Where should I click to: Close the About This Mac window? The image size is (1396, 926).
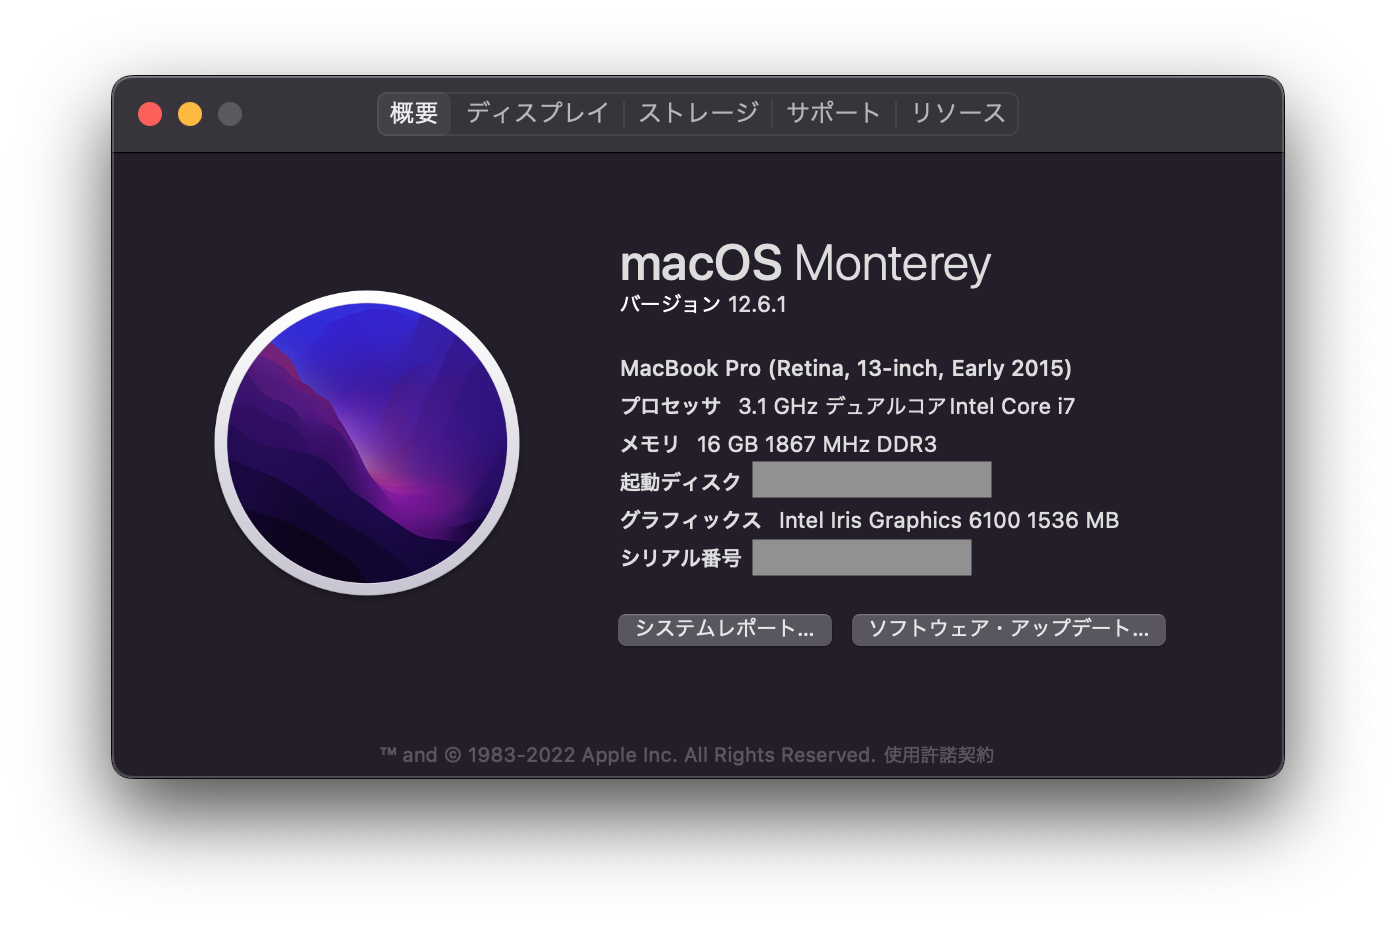pos(150,114)
